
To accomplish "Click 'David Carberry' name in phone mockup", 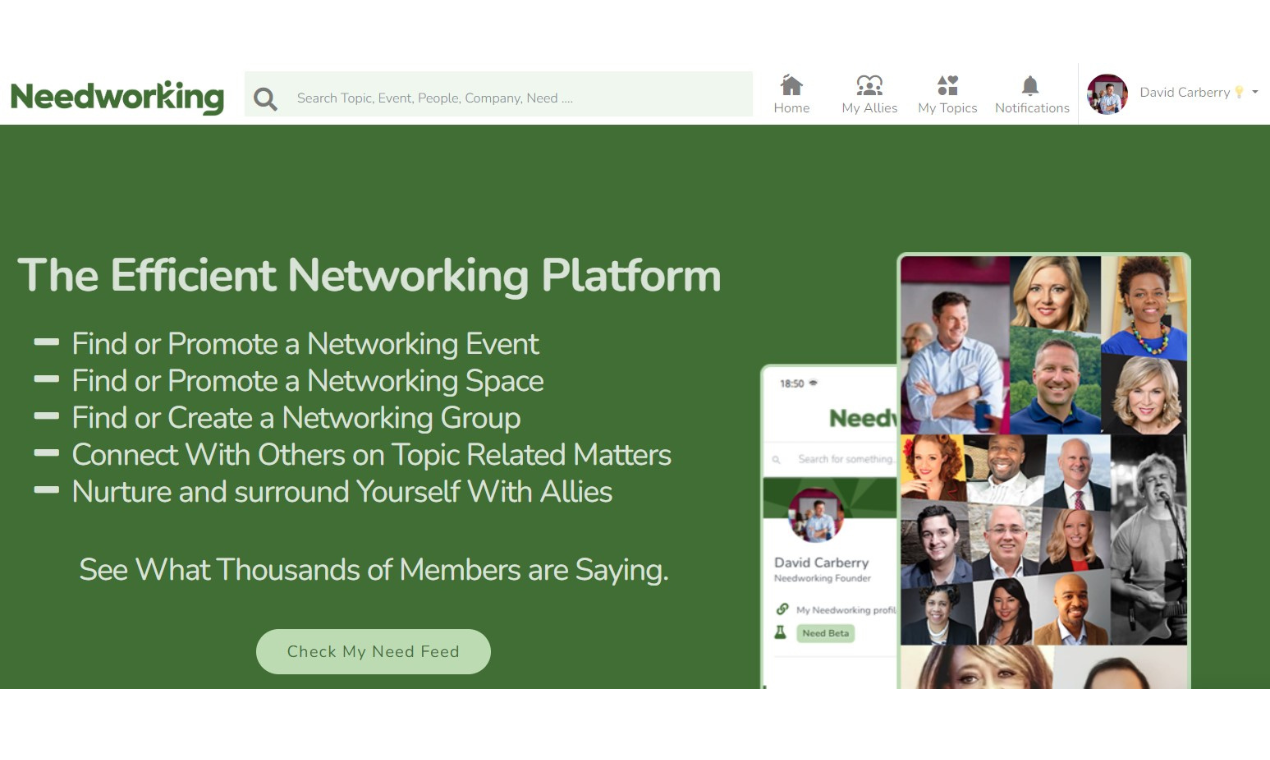I will tap(821, 563).
